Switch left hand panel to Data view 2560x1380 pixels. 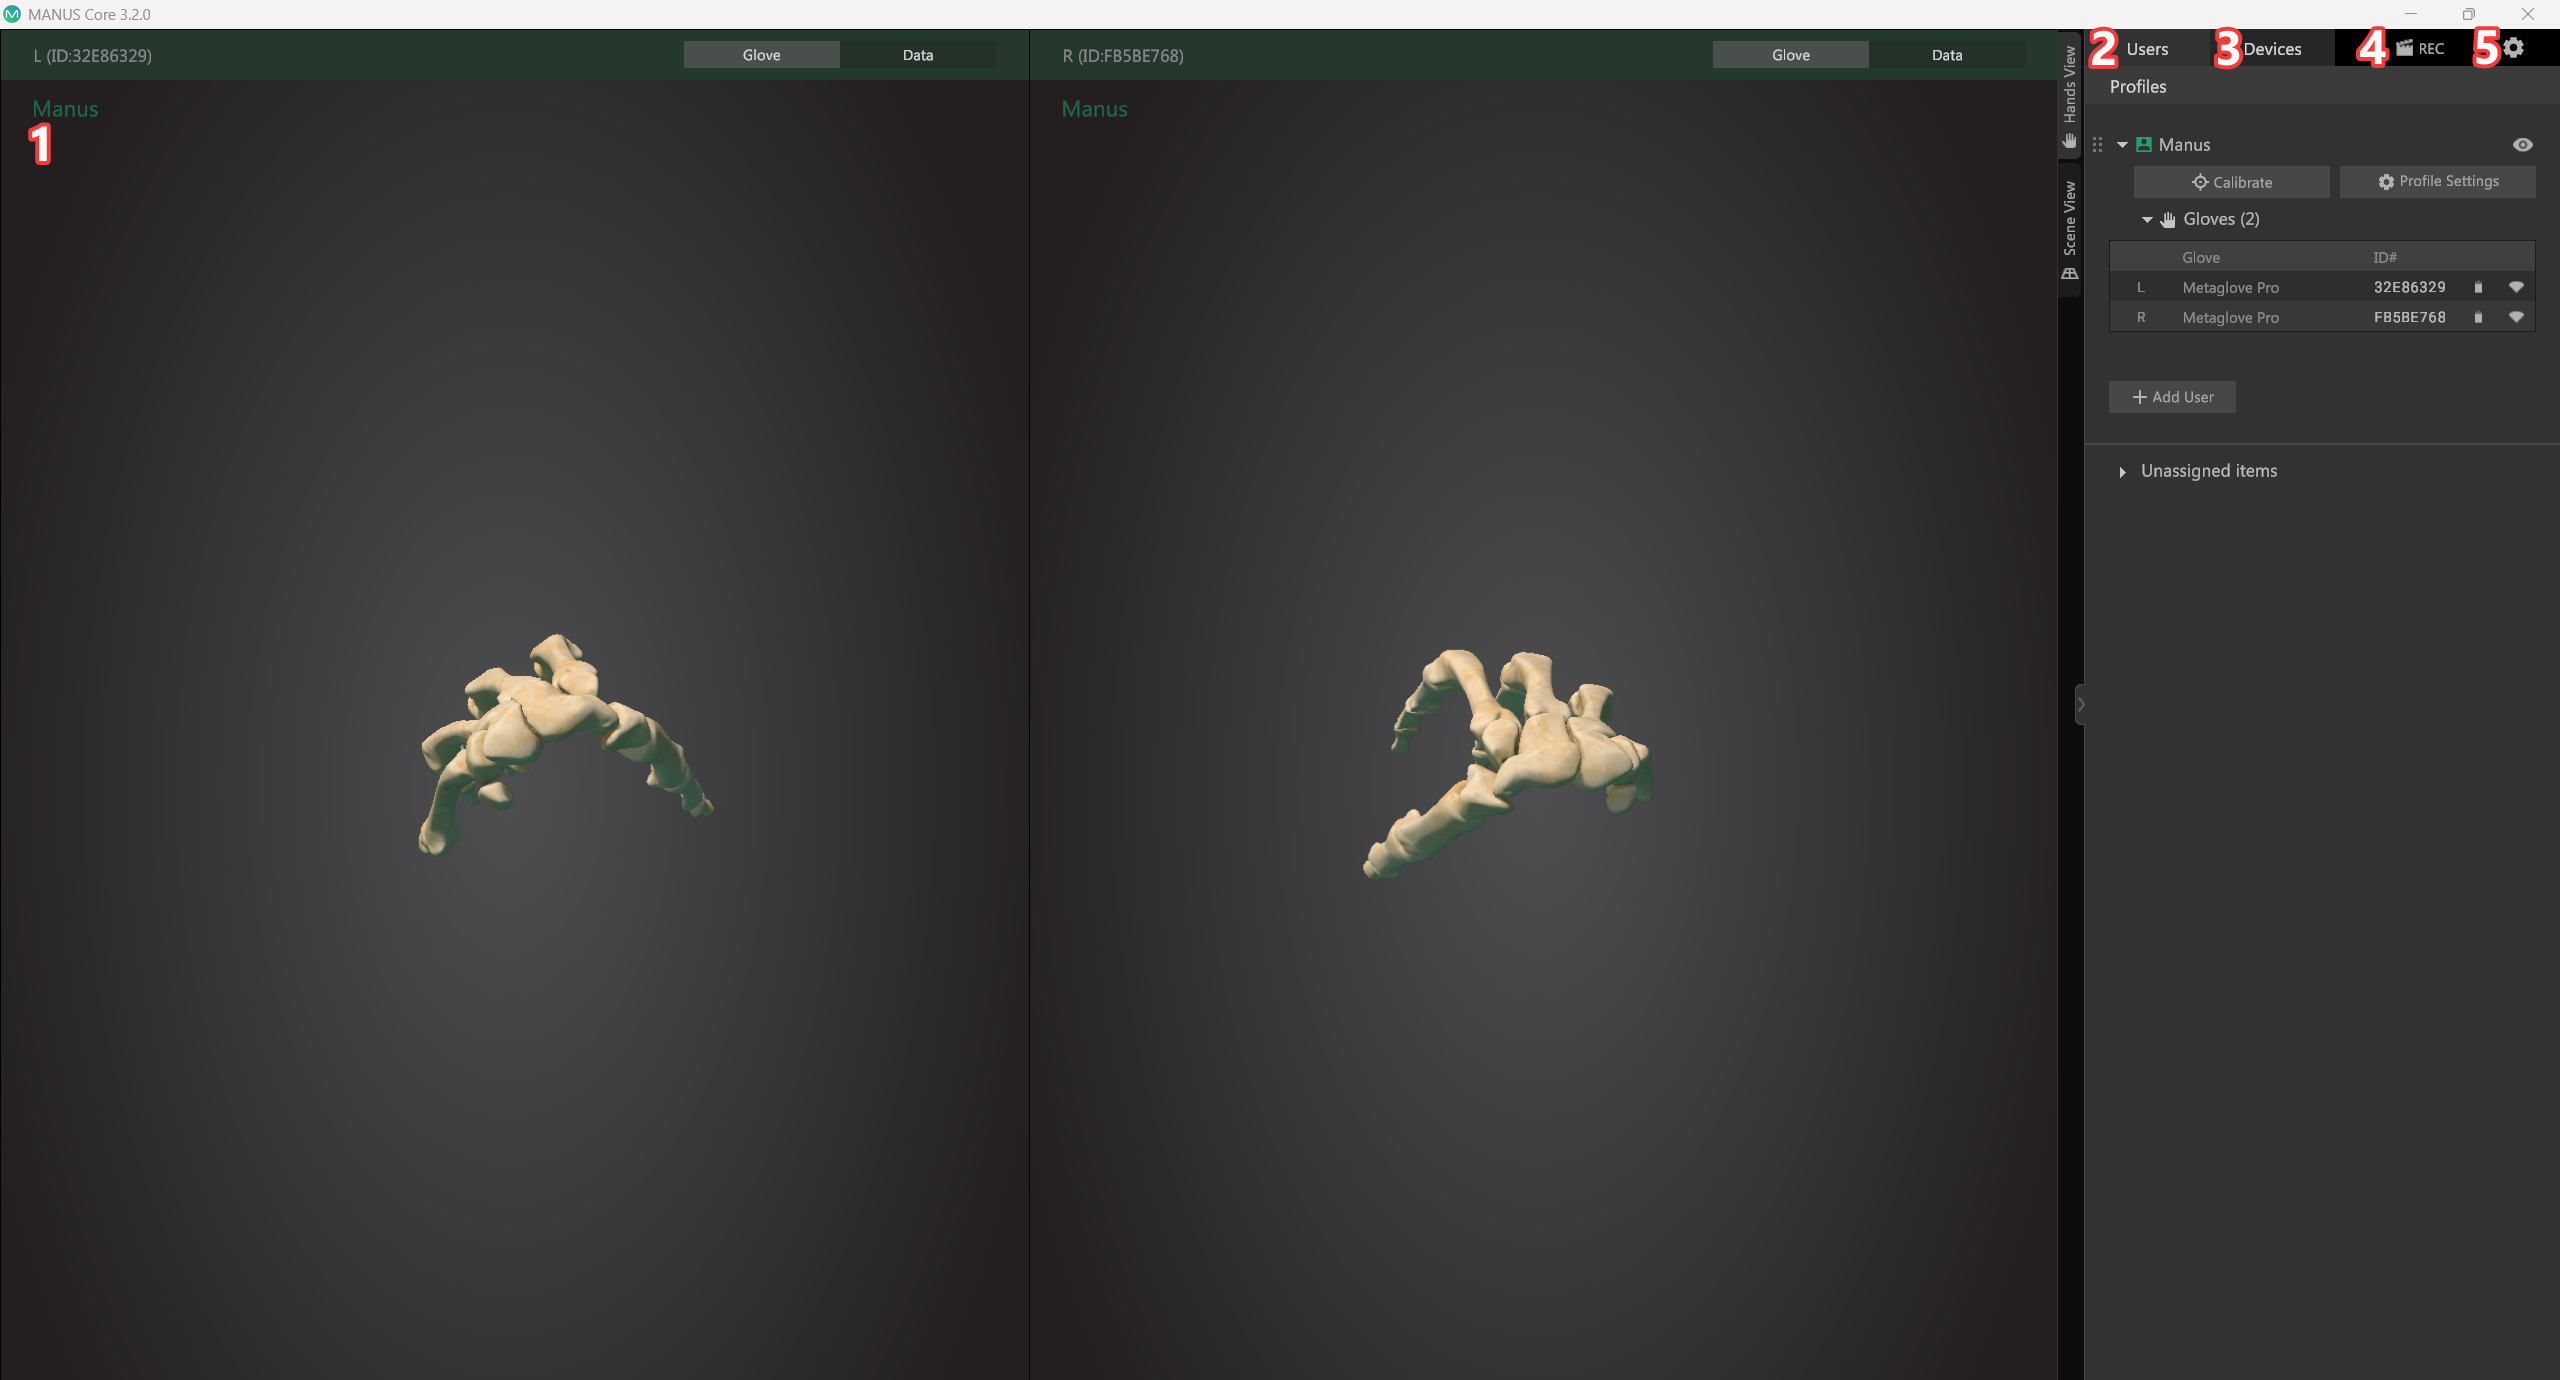[918, 55]
